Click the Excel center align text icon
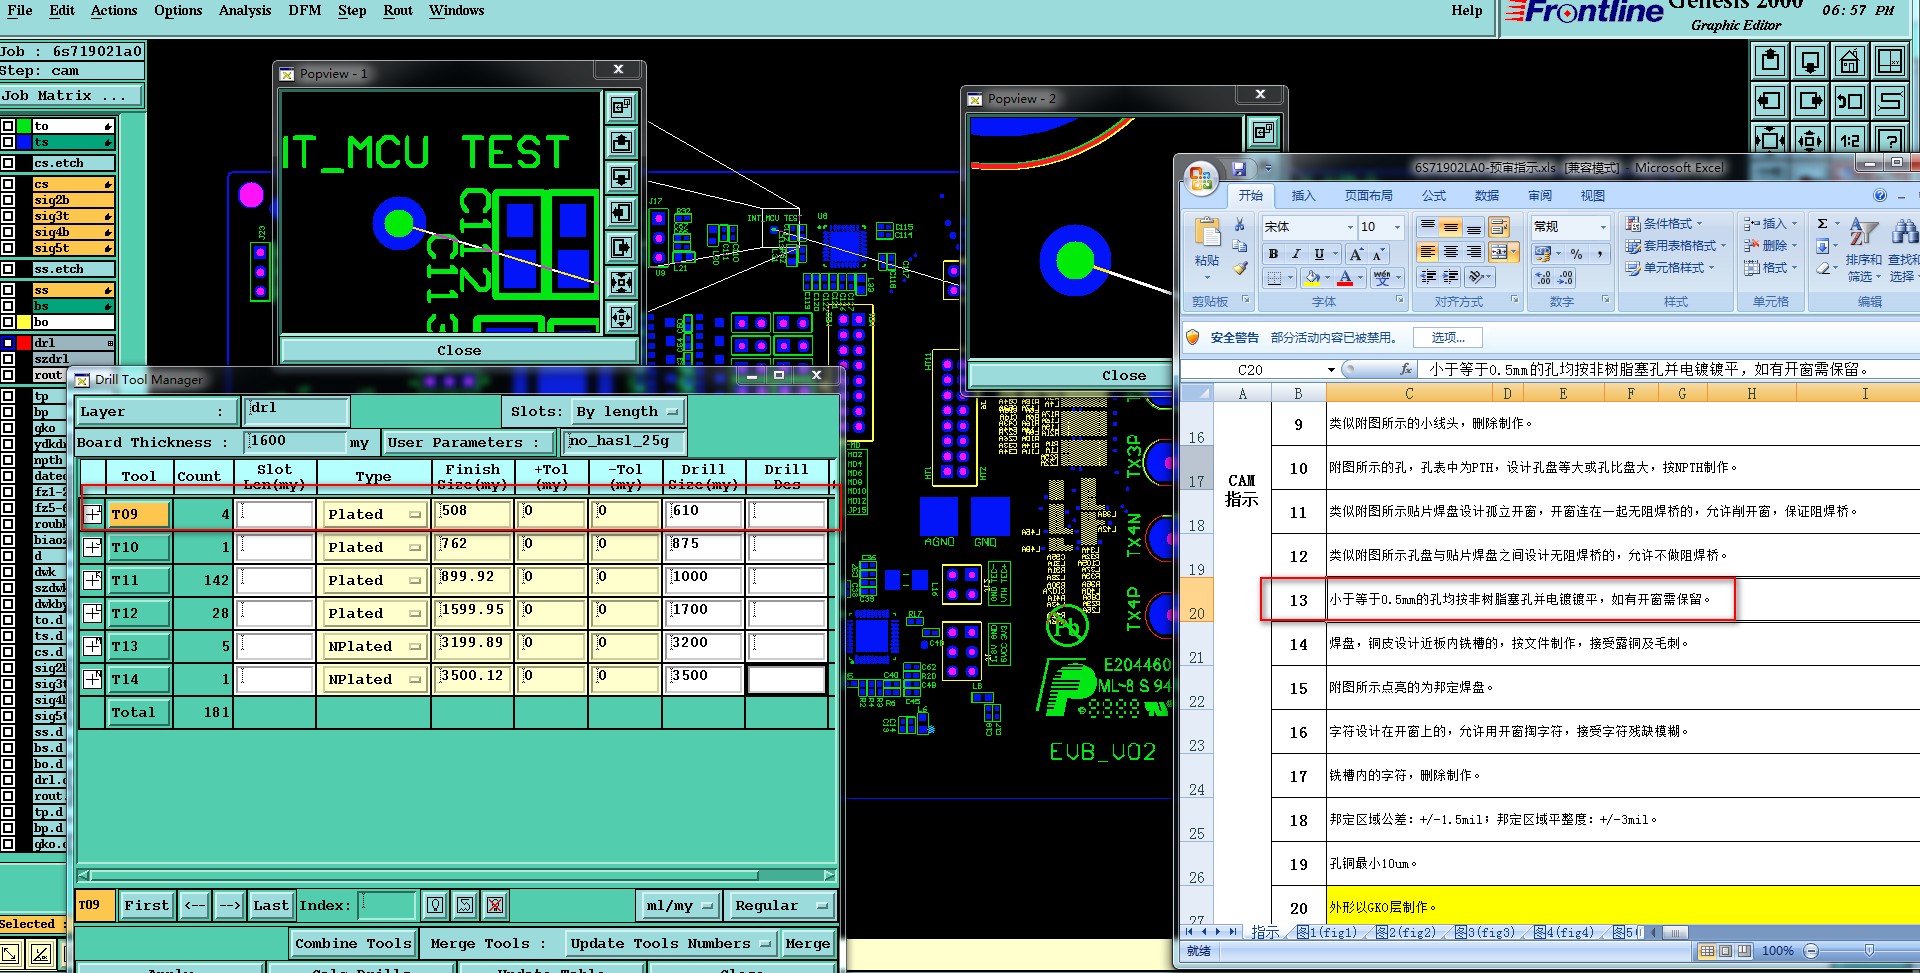Image resolution: width=1920 pixels, height=973 pixels. 1450,252
